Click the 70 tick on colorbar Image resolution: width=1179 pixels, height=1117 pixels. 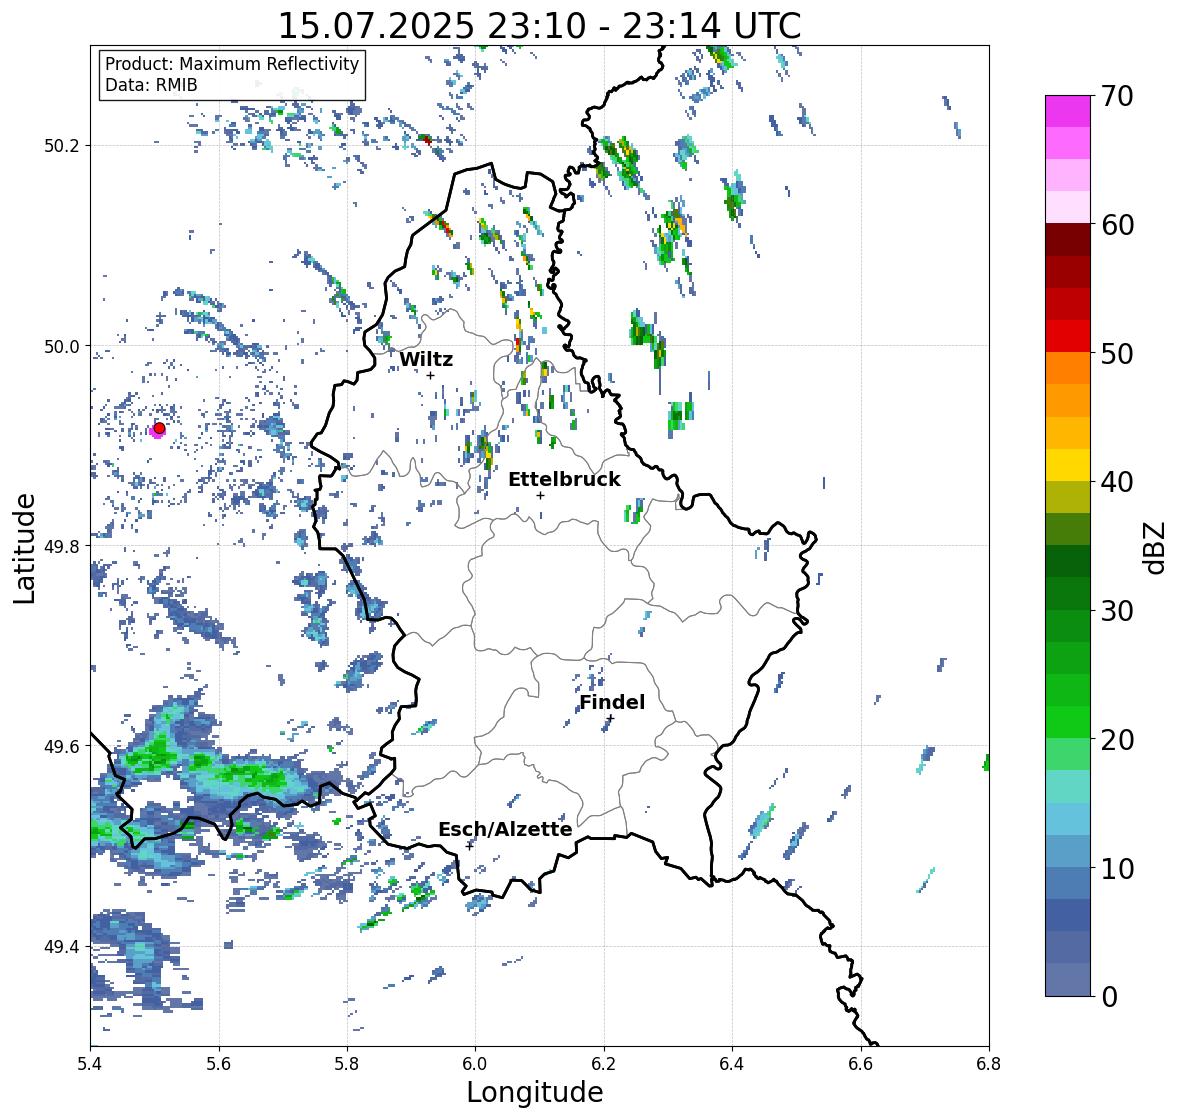1117,96
